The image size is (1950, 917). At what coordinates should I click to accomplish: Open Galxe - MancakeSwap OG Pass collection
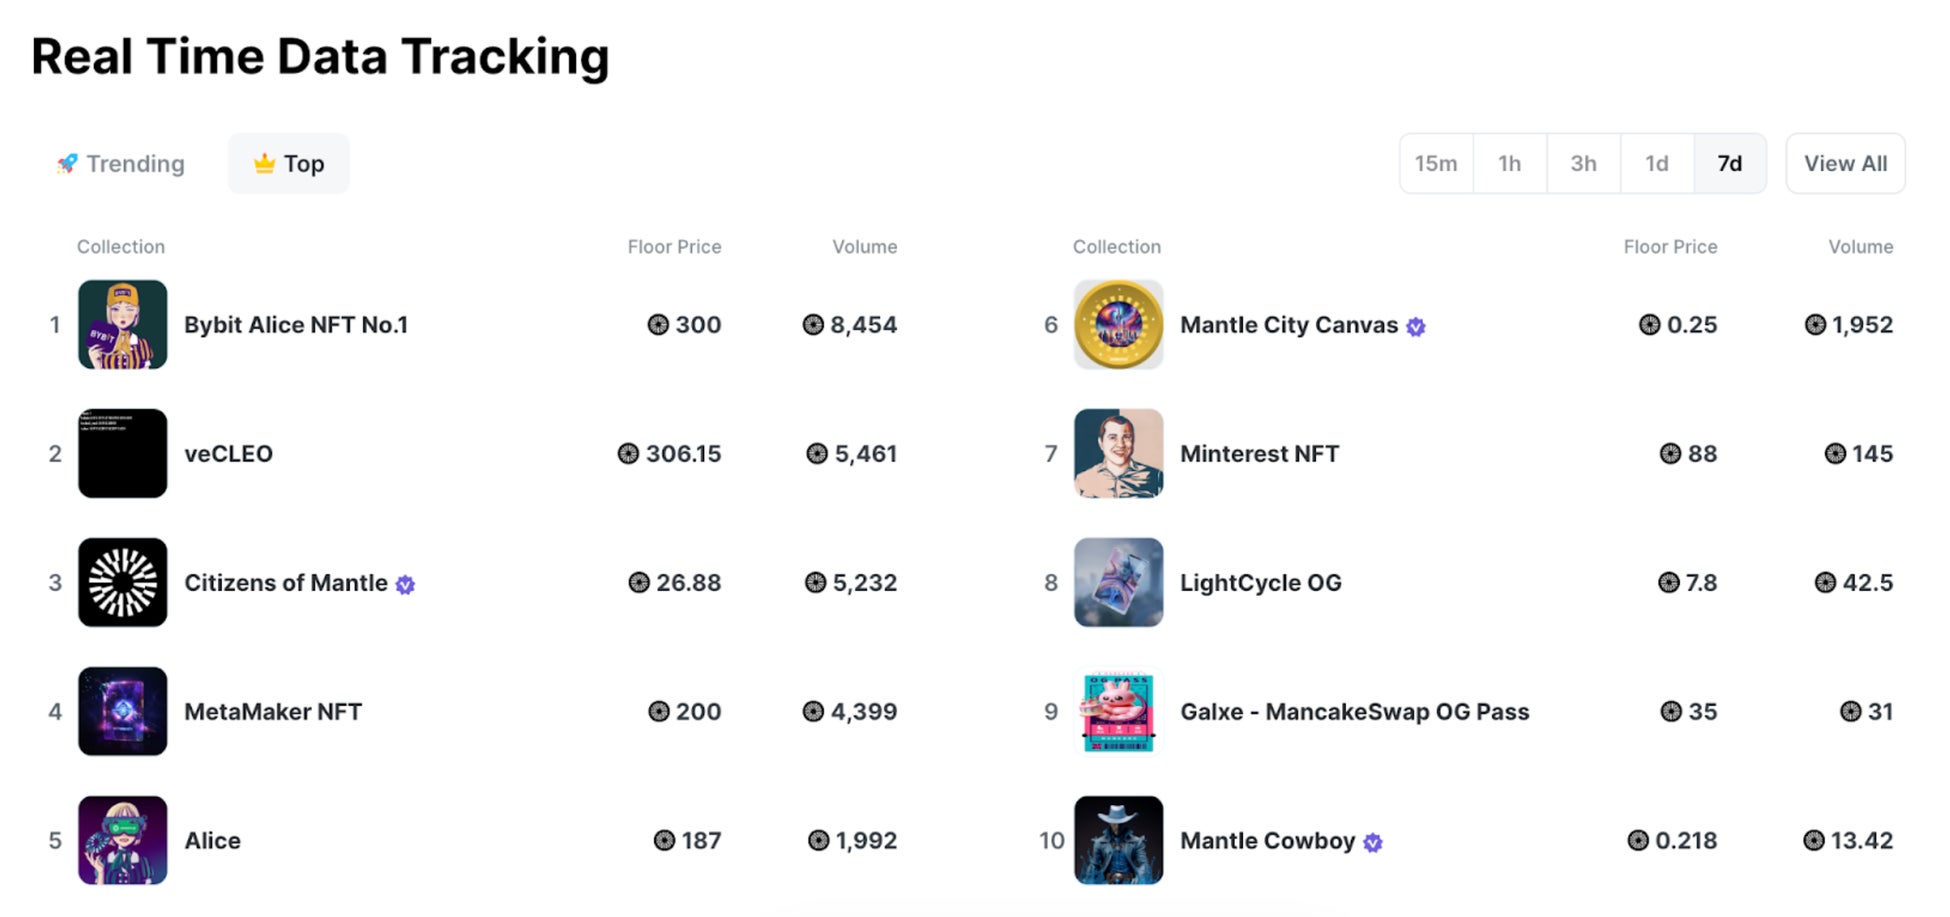point(1354,712)
